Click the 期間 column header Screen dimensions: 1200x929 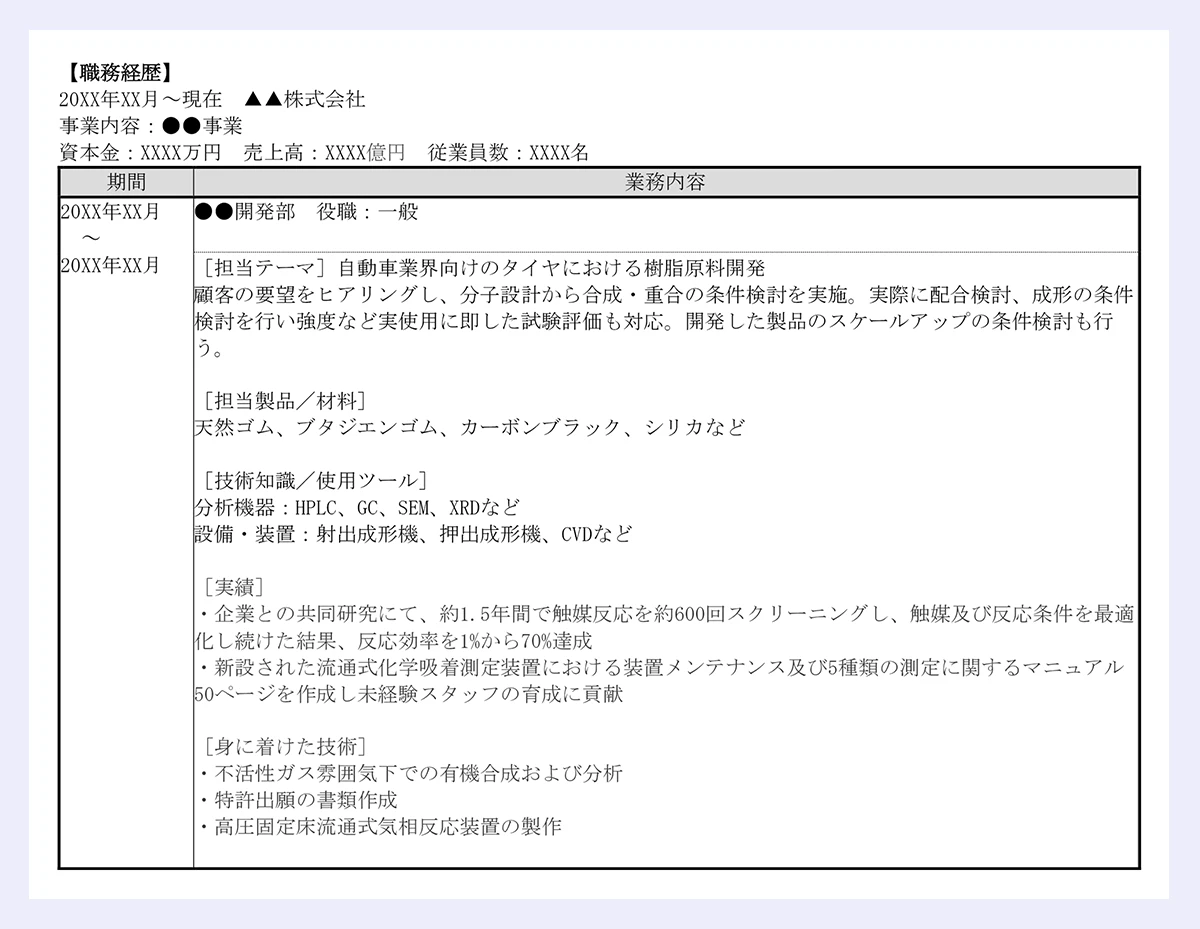click(125, 182)
